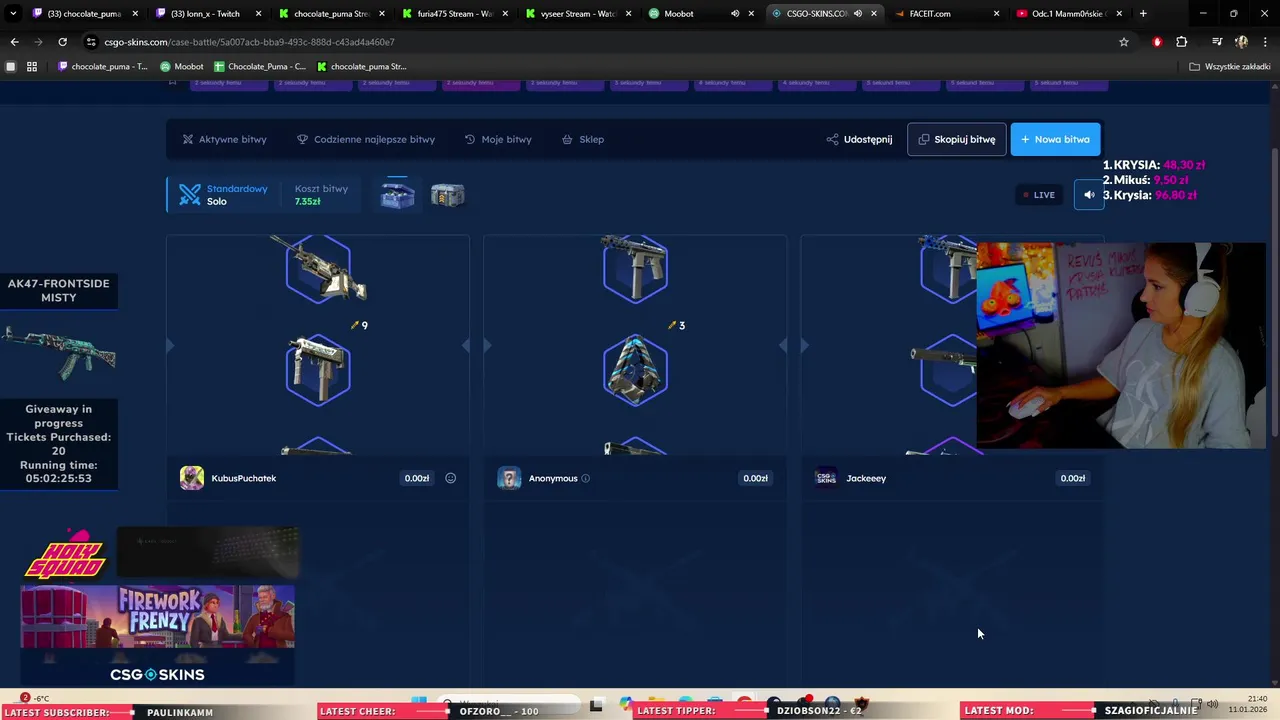Image resolution: width=1280 pixels, height=720 pixels.
Task: Click the emoji icon next to KubusPuchatek
Action: click(450, 478)
